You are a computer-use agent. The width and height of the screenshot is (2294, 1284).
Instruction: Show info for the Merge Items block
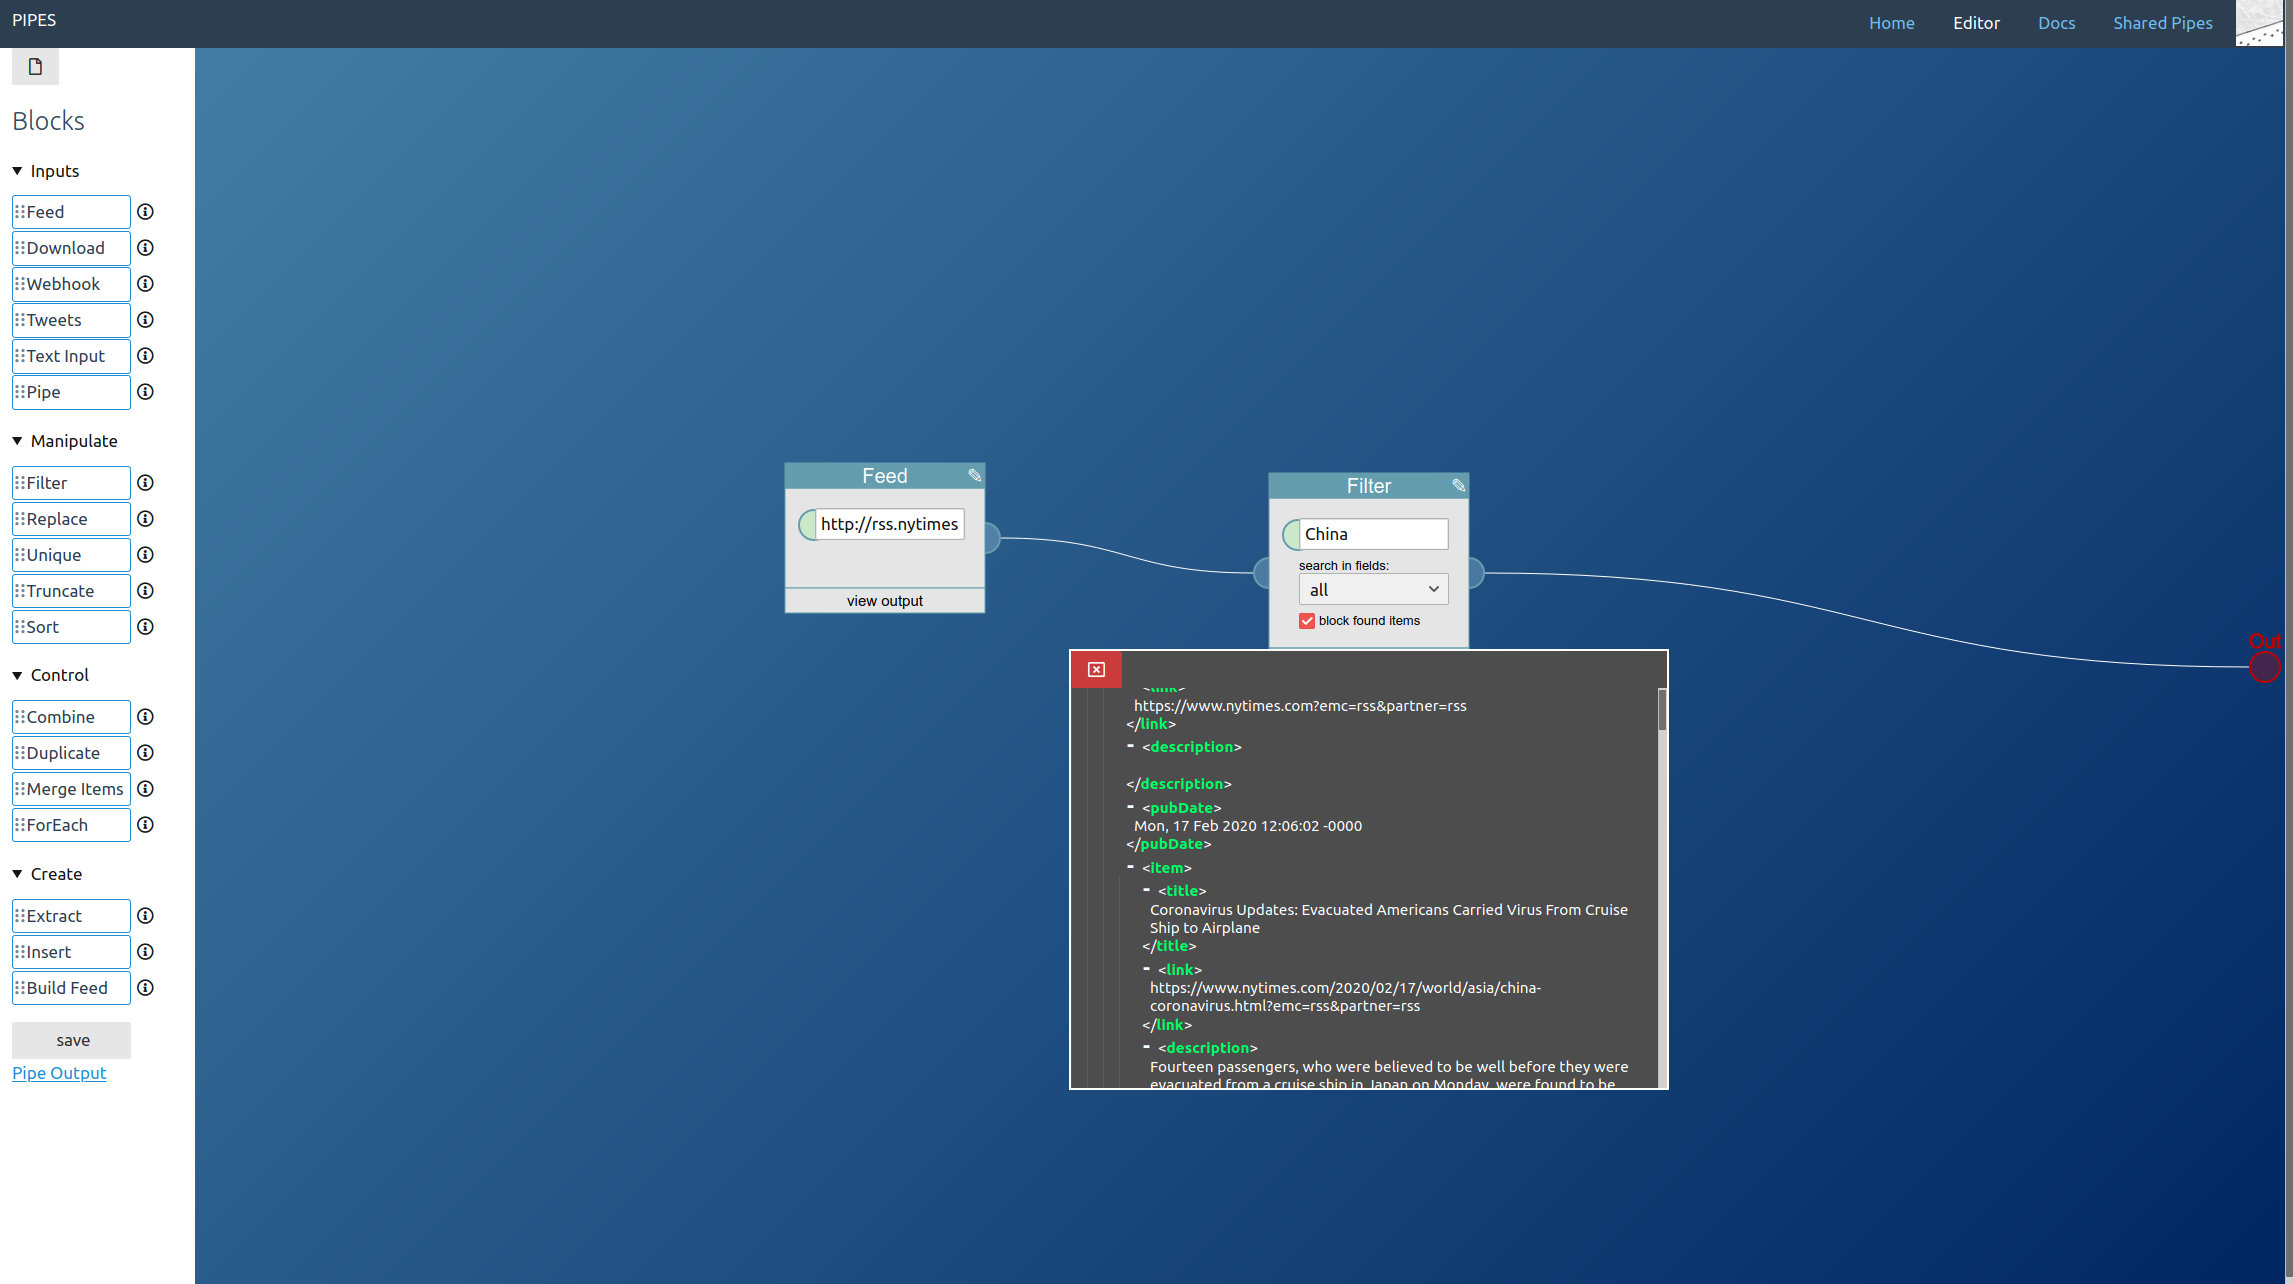[x=145, y=789]
